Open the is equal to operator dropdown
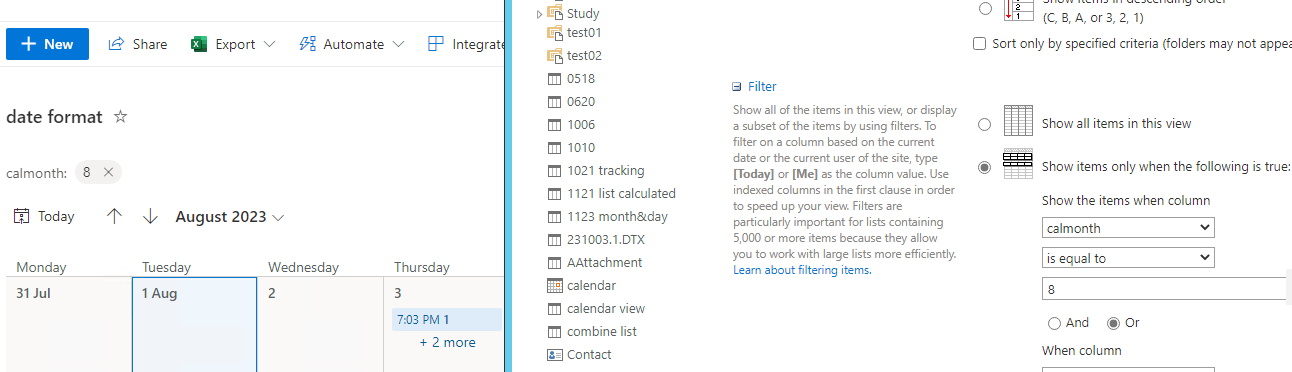1292x372 pixels. point(1128,258)
